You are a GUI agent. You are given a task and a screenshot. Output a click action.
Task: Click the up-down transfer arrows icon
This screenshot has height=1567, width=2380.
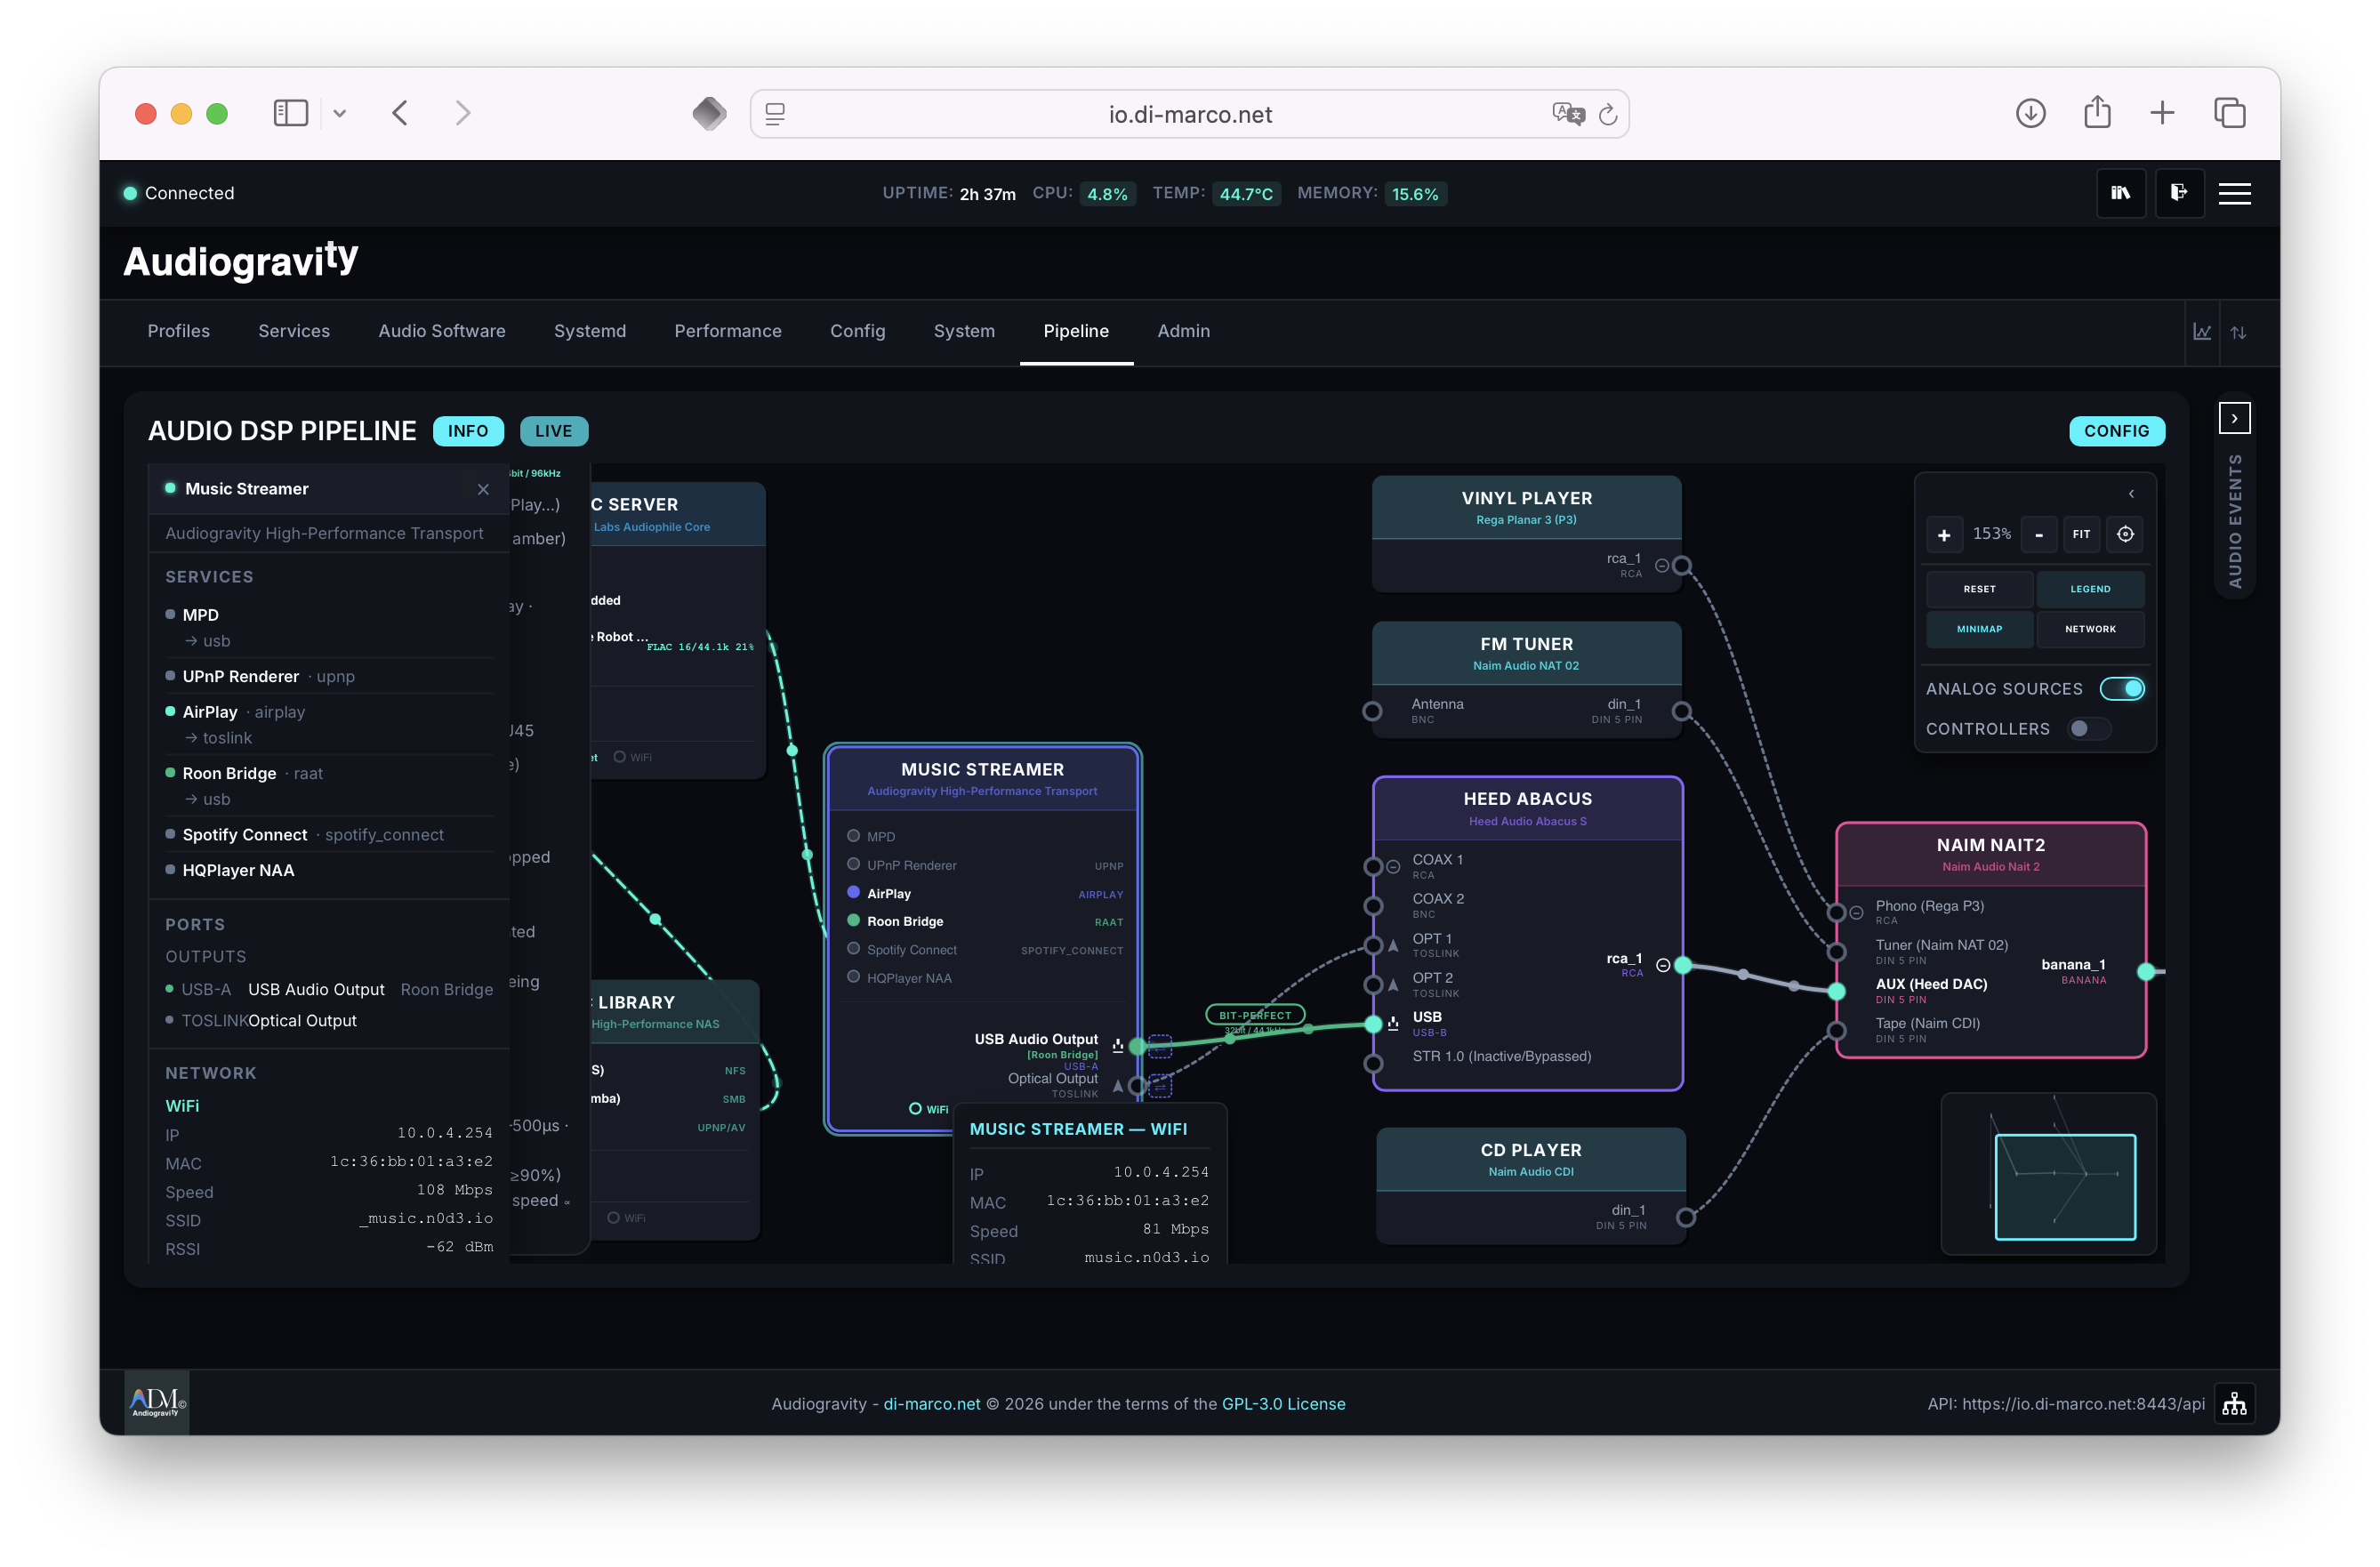click(x=2240, y=332)
